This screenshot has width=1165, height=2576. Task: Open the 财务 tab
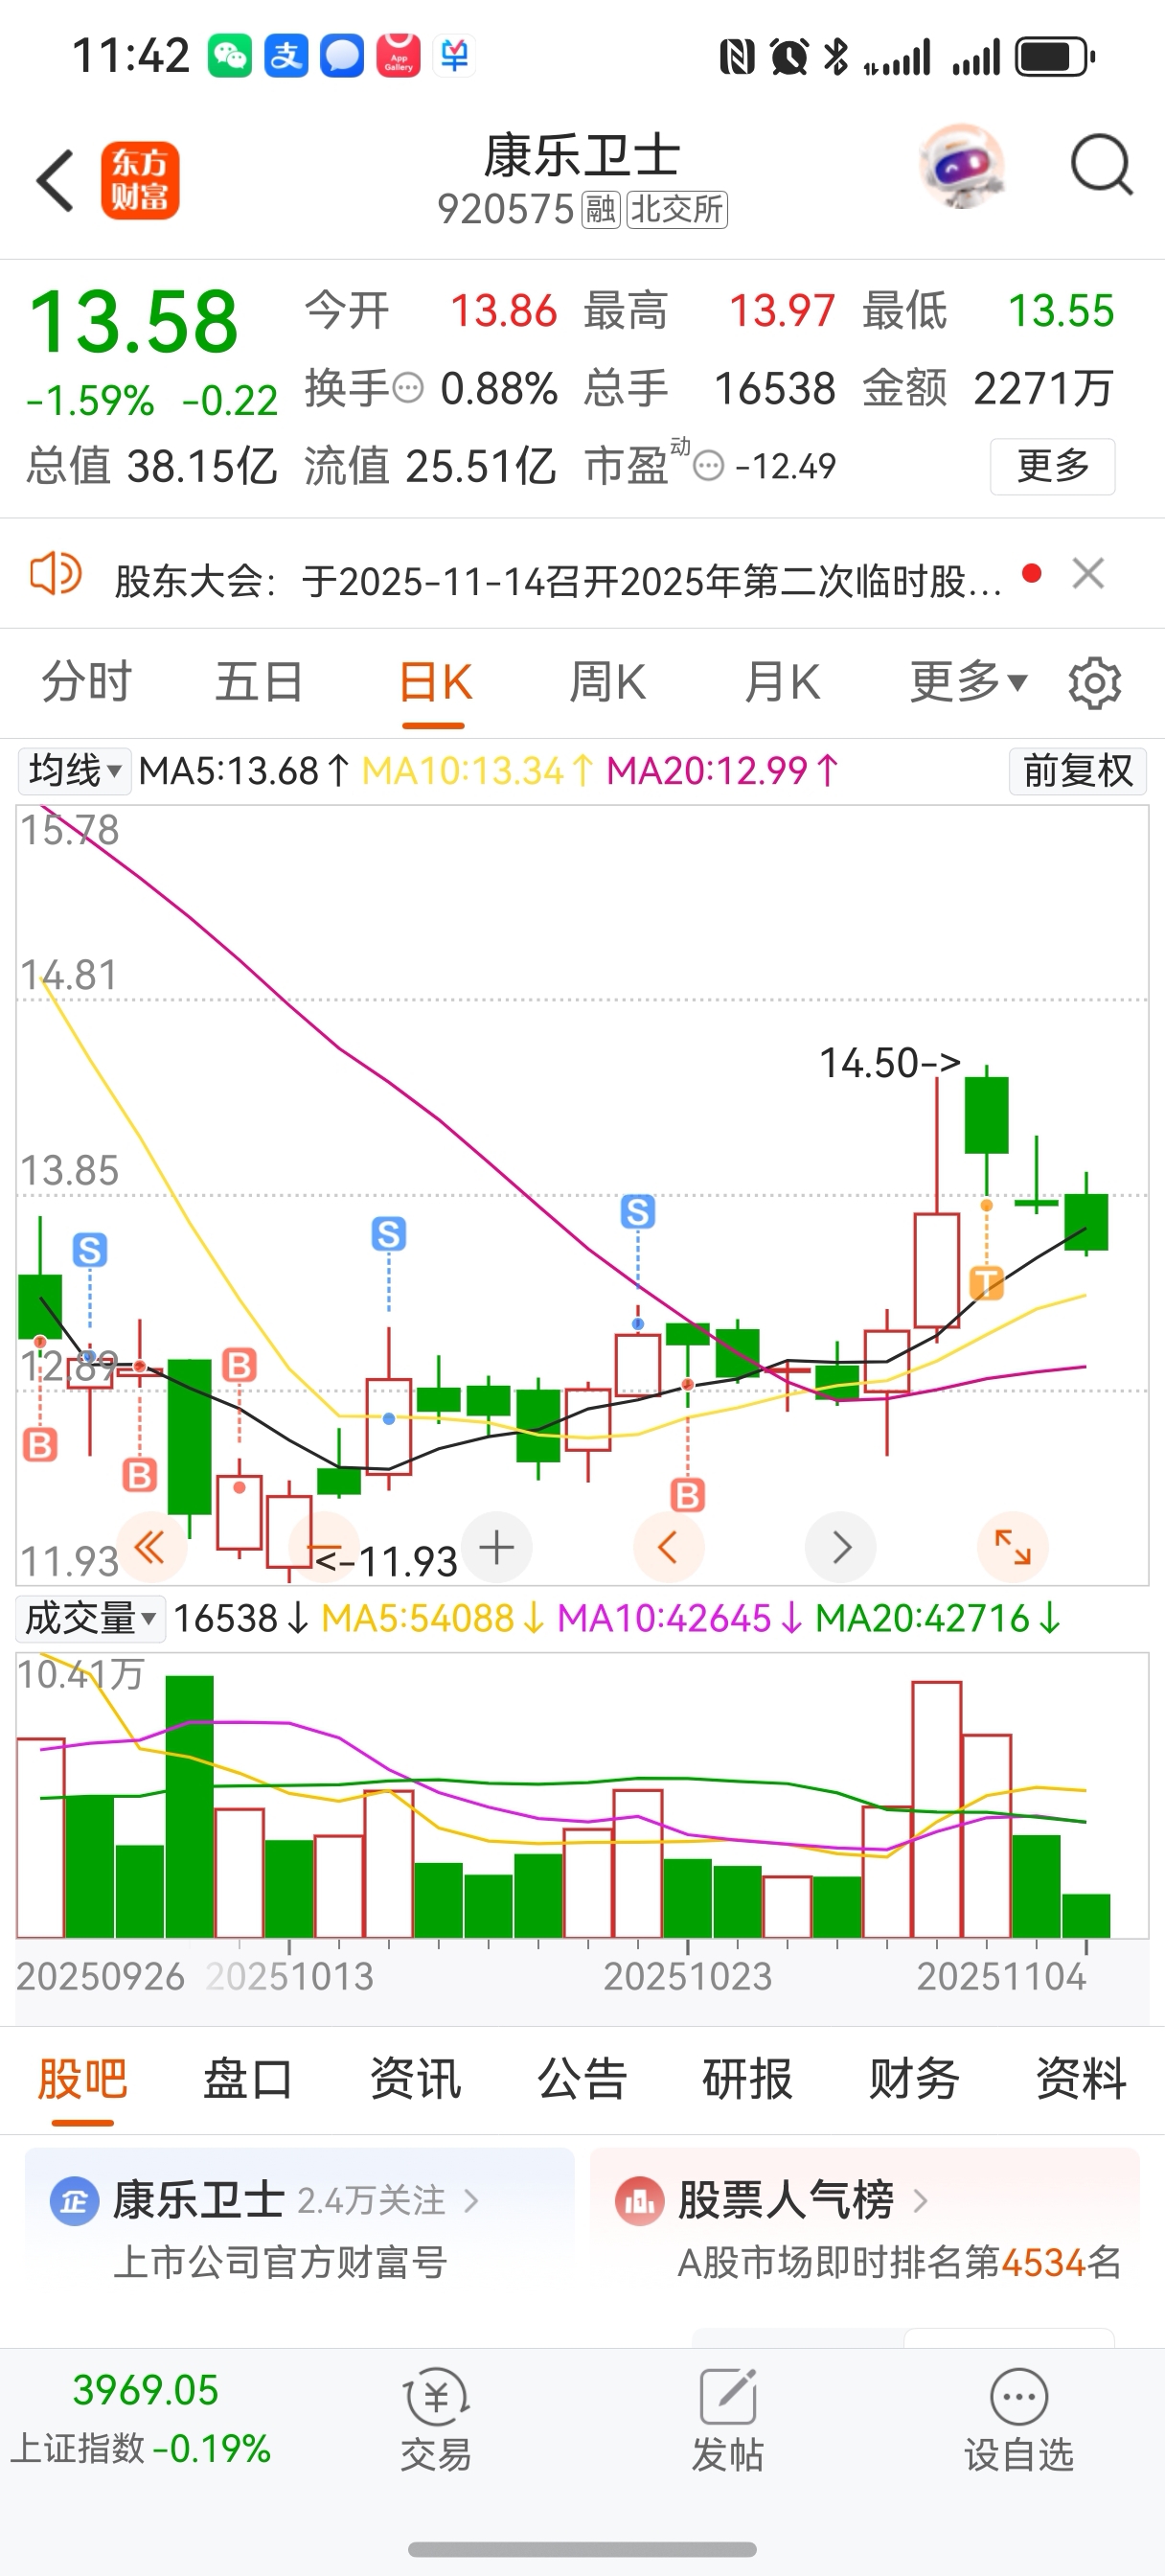pos(914,2080)
